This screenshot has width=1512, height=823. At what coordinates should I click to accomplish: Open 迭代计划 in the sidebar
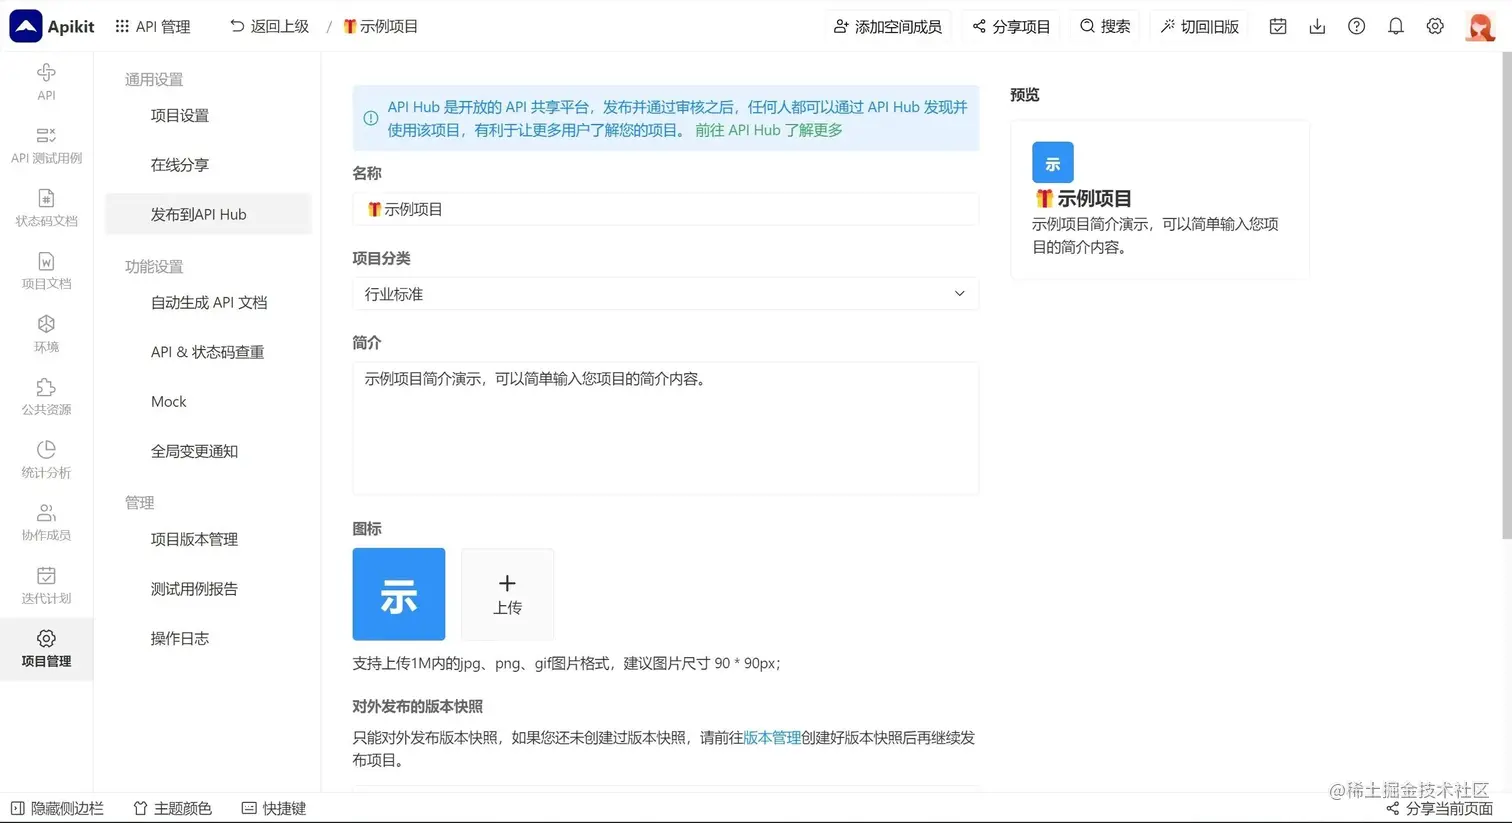point(46,586)
